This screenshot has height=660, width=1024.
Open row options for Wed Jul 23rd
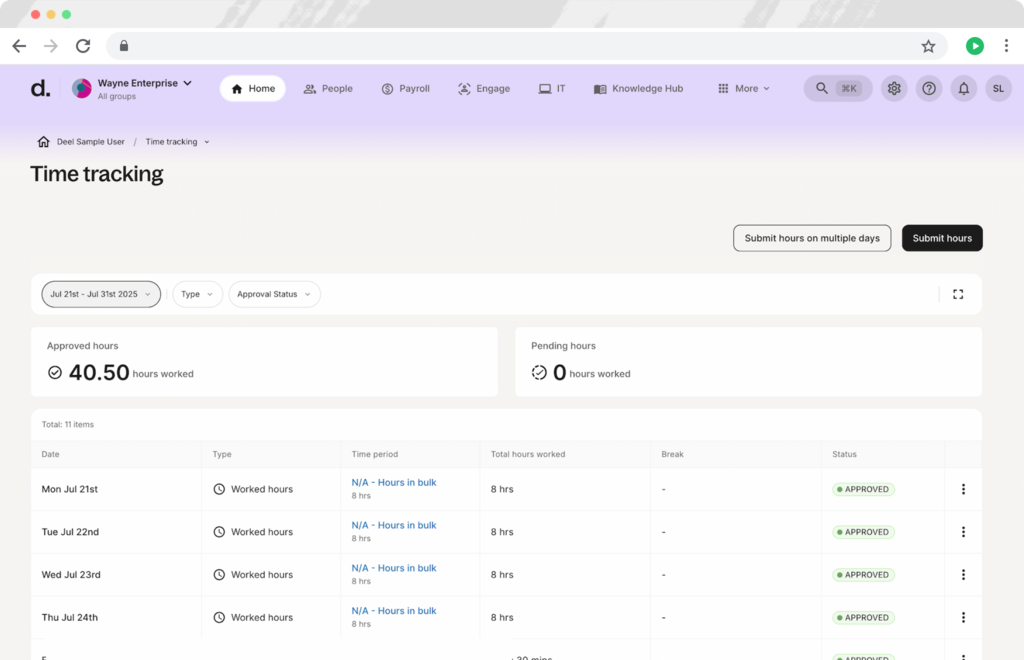(x=963, y=575)
